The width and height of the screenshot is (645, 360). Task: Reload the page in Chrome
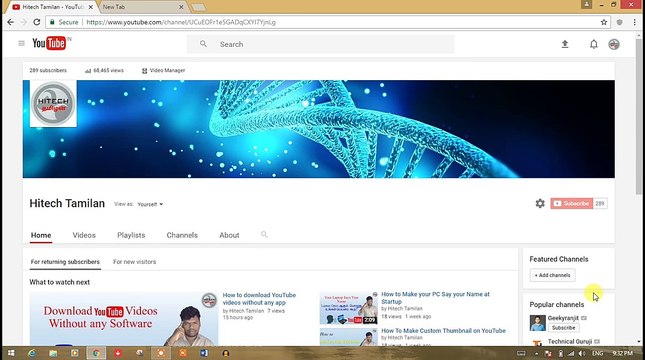click(x=37, y=22)
